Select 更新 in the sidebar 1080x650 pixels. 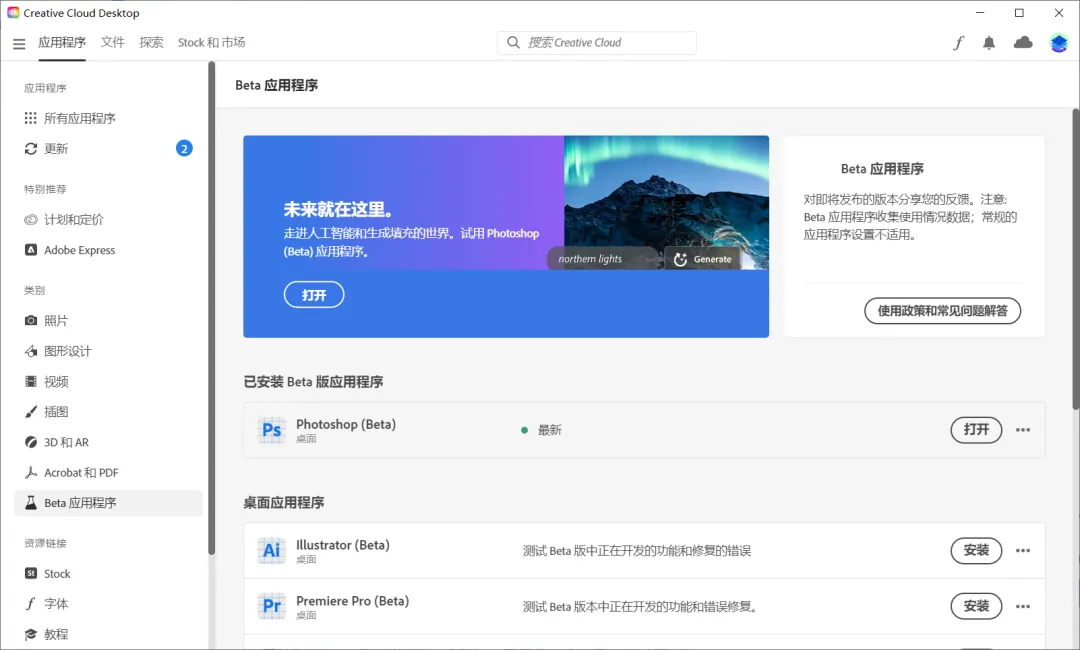click(57, 149)
